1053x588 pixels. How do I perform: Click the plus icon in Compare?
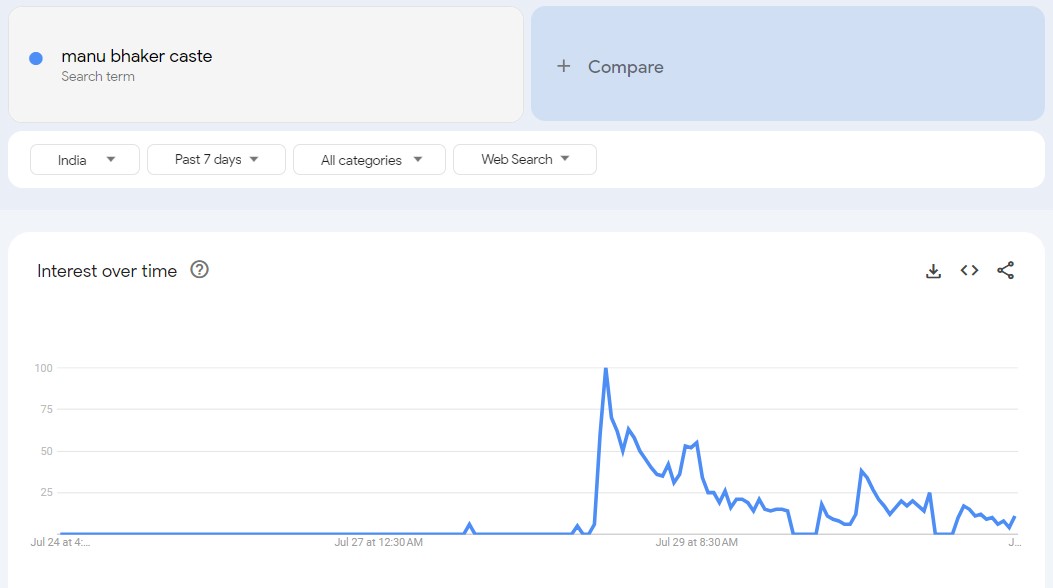point(563,66)
